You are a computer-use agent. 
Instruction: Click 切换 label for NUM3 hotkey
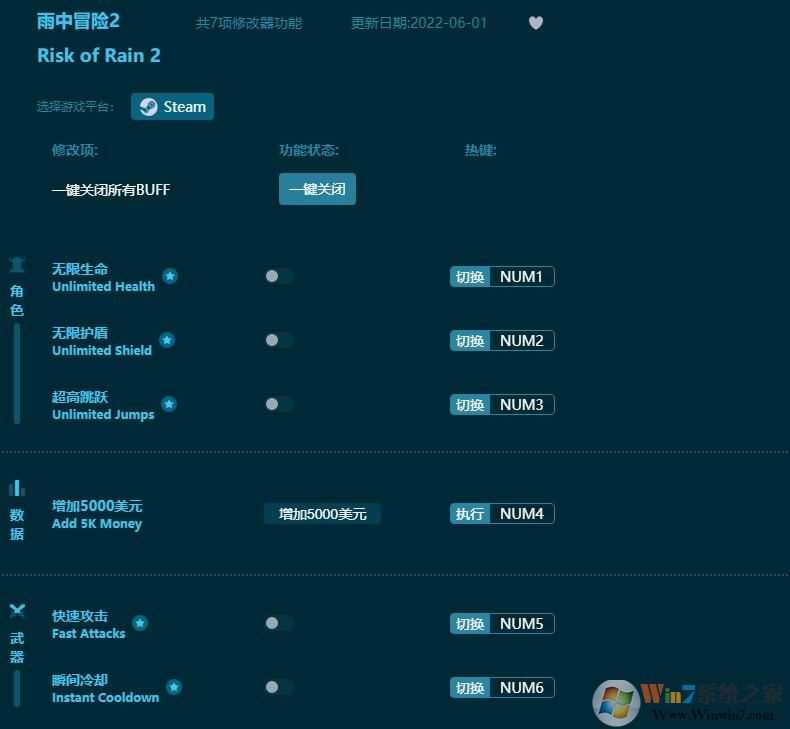[x=470, y=405]
